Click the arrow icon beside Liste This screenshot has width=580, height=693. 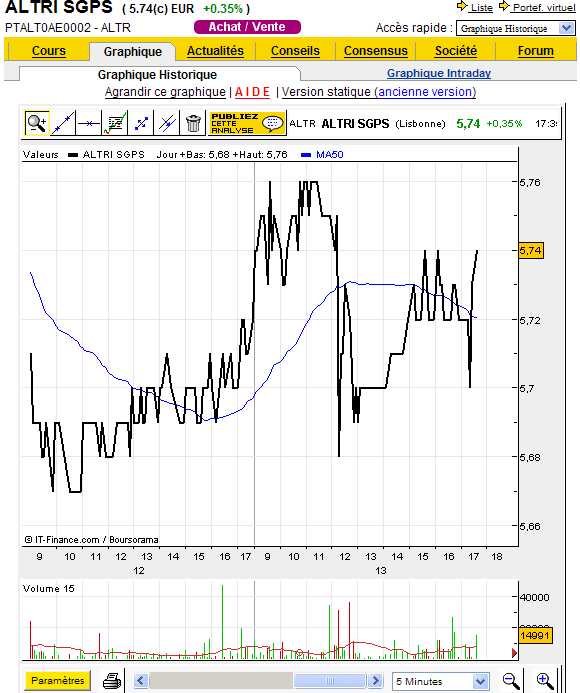(x=462, y=6)
